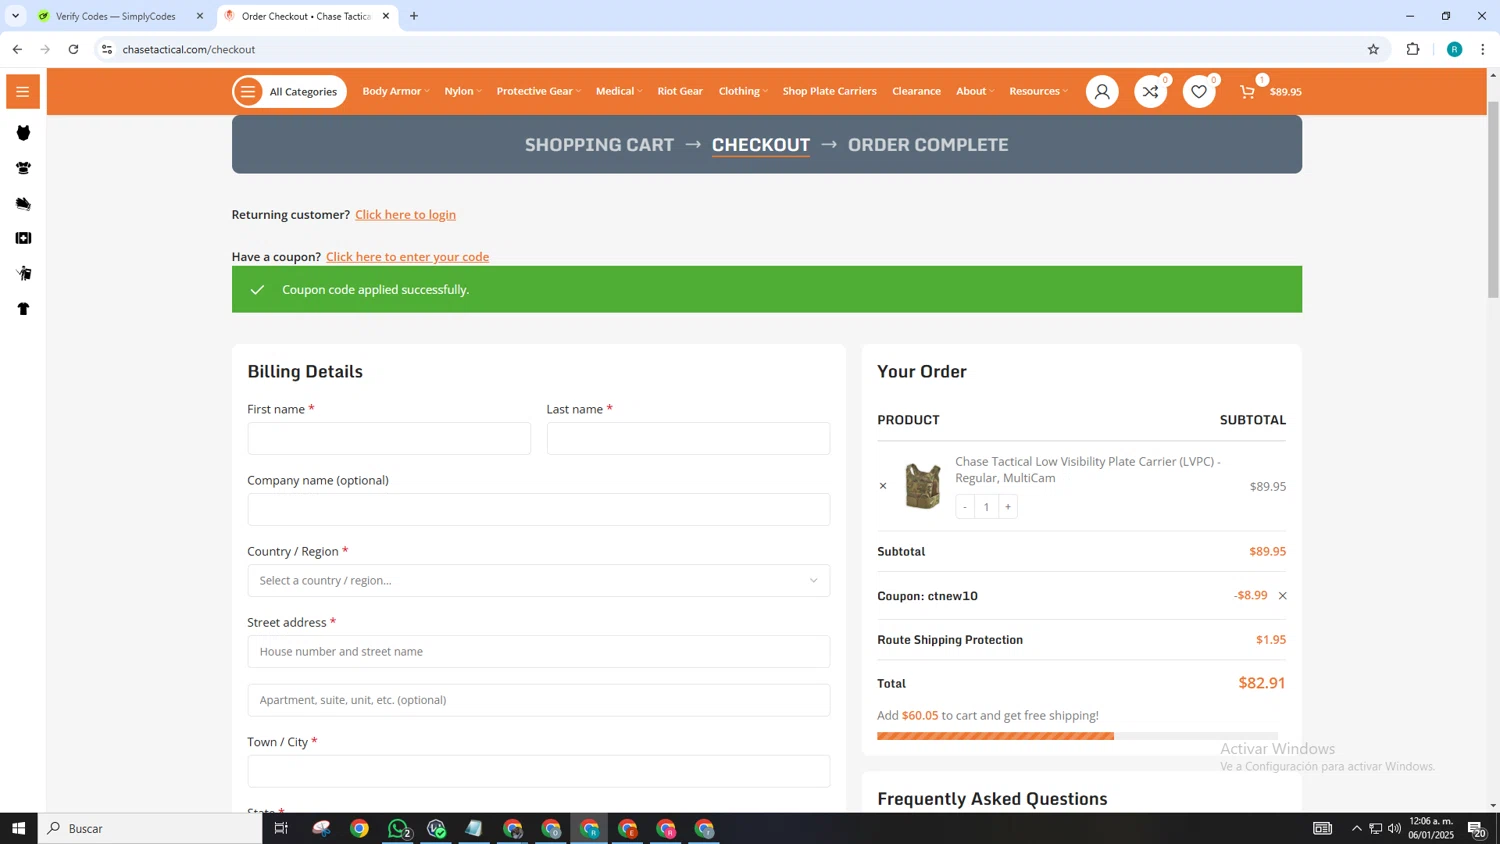Screen dimensions: 1500x844
Task: Click the Town / City field
Action: [538, 771]
